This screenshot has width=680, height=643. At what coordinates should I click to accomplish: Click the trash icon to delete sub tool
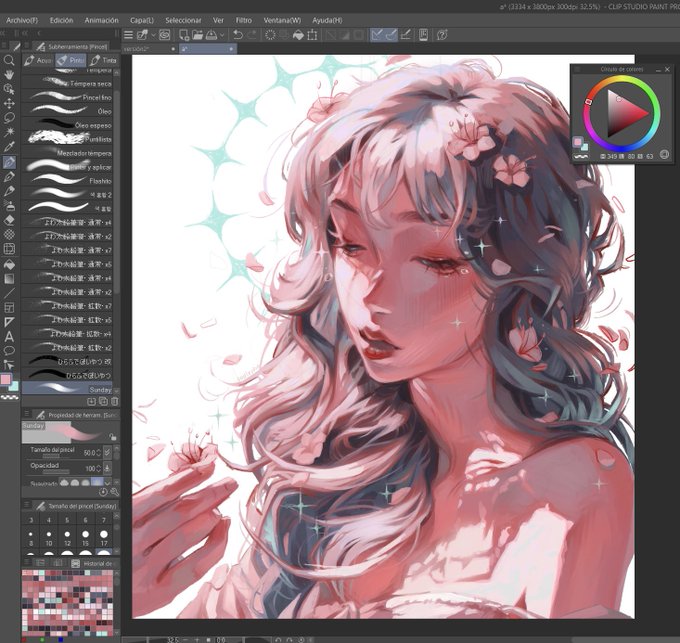point(114,402)
